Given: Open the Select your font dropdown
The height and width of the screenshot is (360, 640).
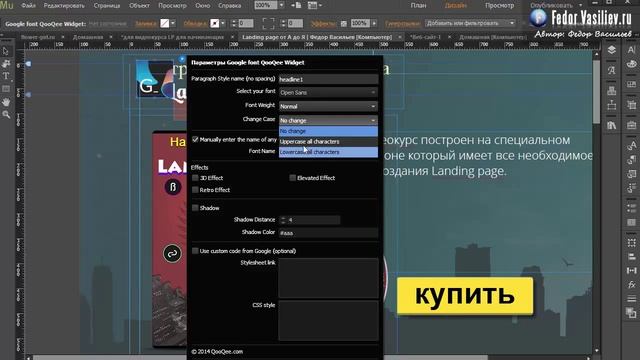Looking at the screenshot, I should (328, 92).
